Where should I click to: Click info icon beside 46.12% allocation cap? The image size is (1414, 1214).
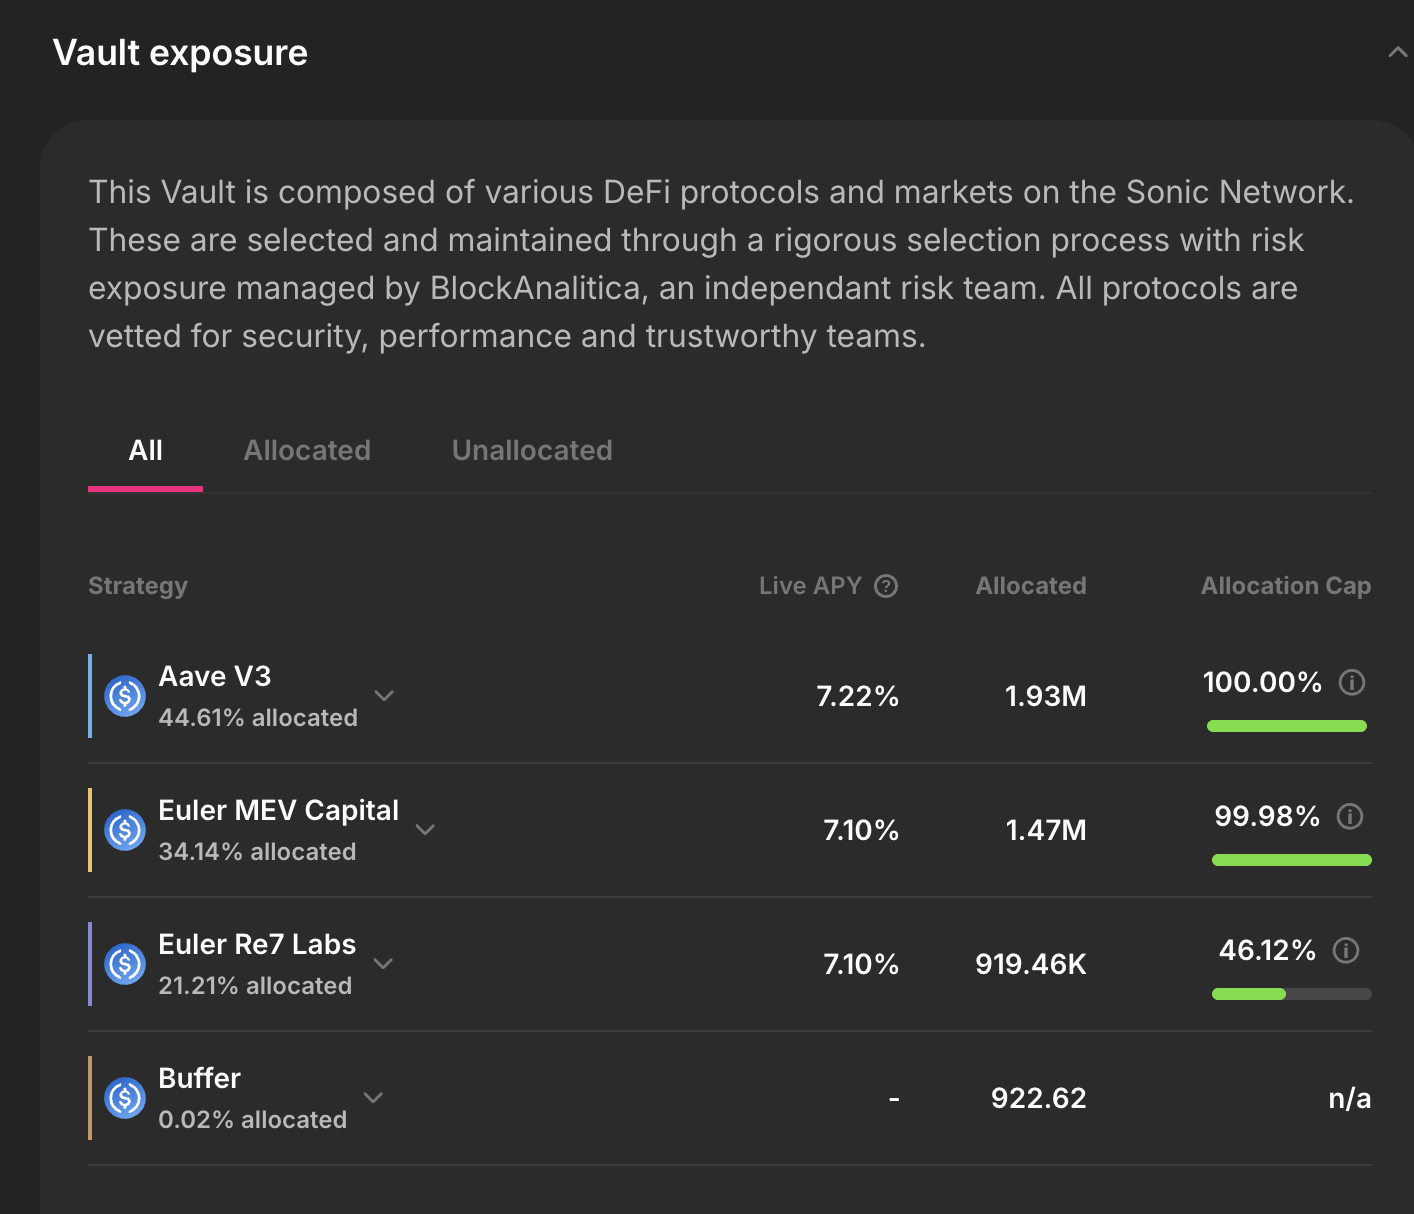[1346, 951]
